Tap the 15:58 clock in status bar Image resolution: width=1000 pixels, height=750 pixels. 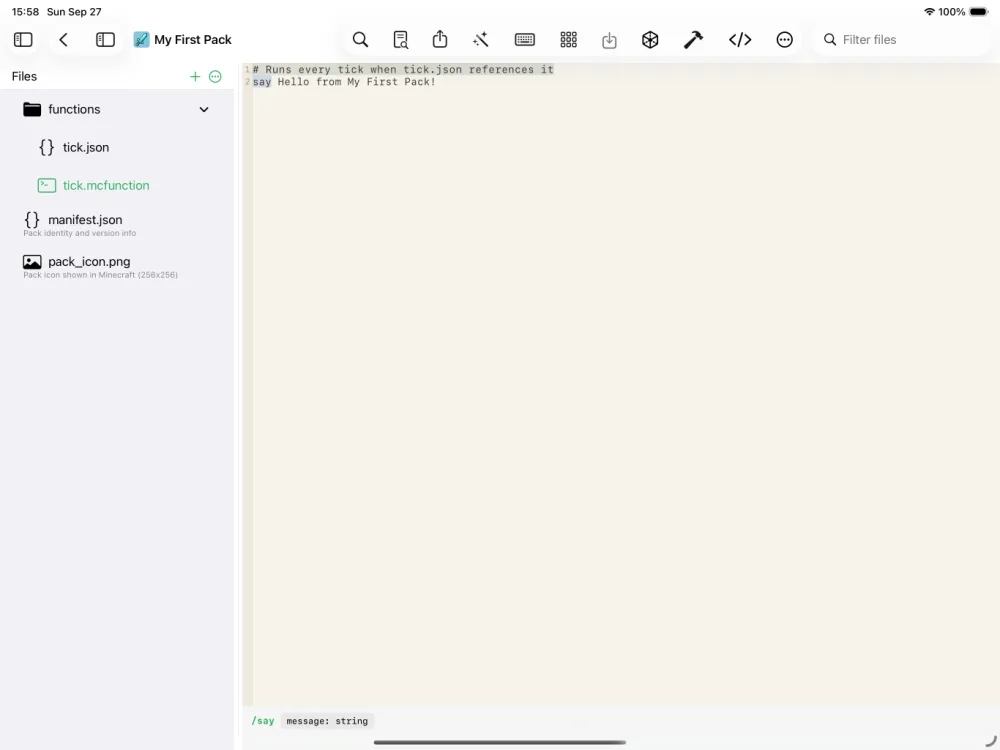(x=25, y=11)
